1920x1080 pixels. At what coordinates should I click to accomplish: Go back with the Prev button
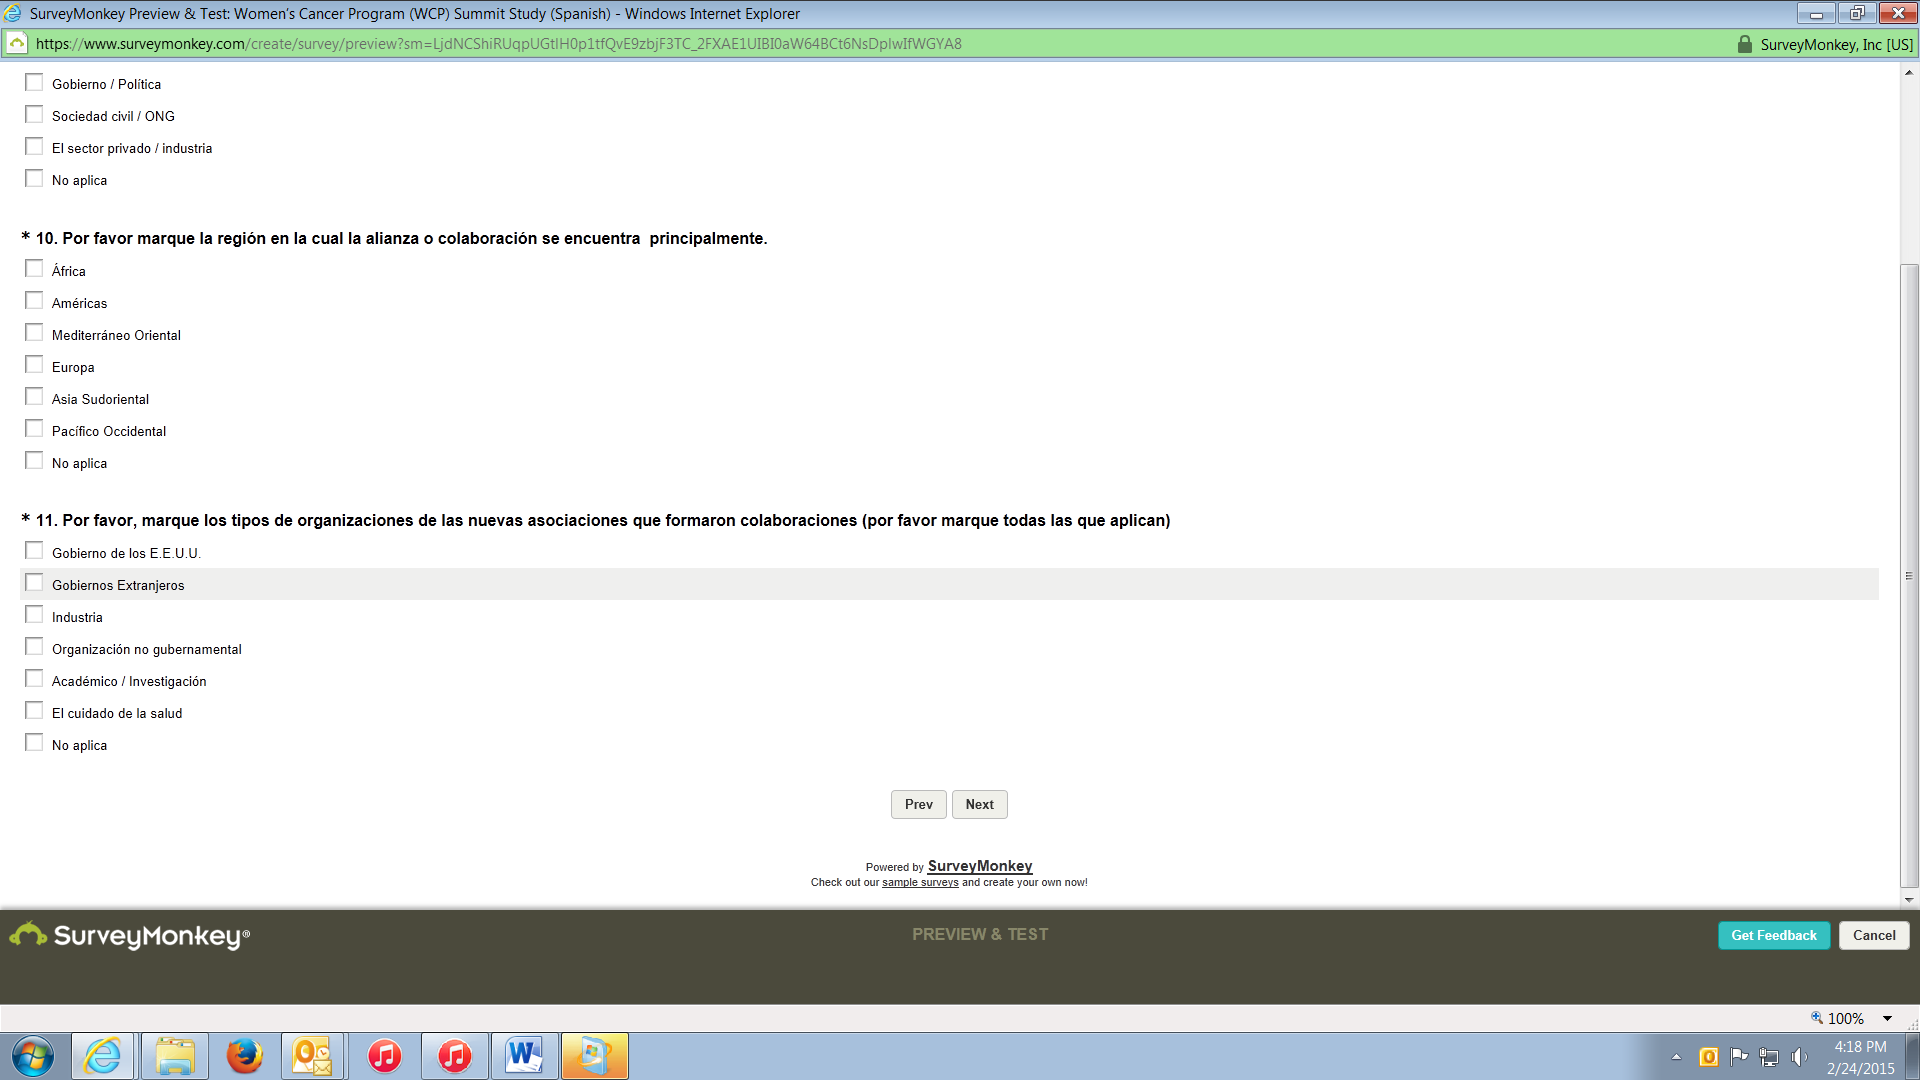[x=918, y=805]
